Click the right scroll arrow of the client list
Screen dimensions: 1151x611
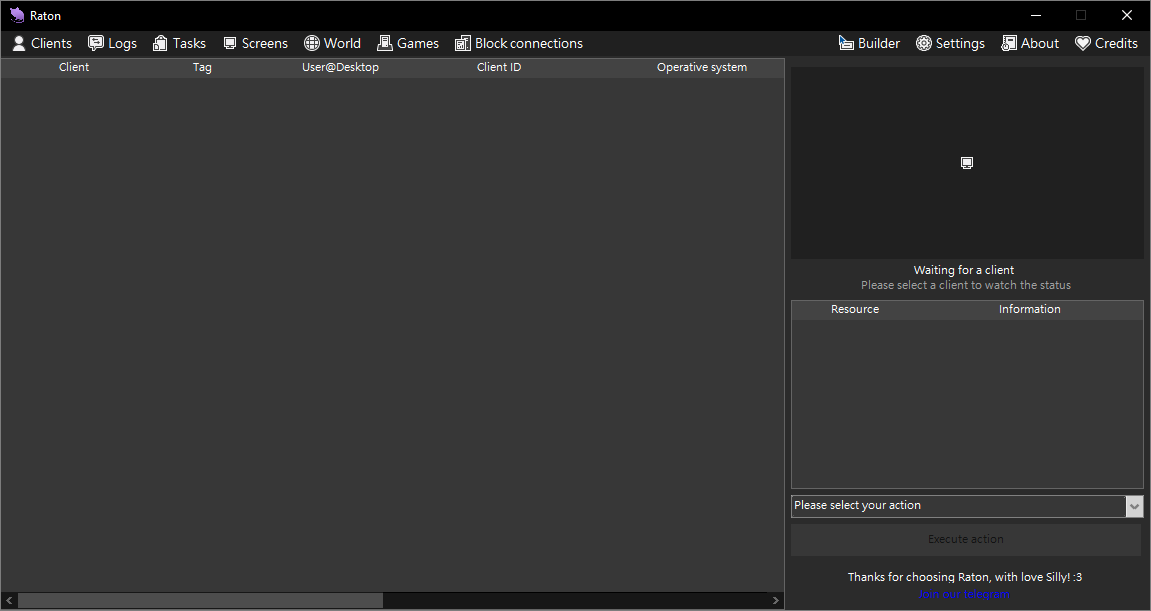point(776,601)
